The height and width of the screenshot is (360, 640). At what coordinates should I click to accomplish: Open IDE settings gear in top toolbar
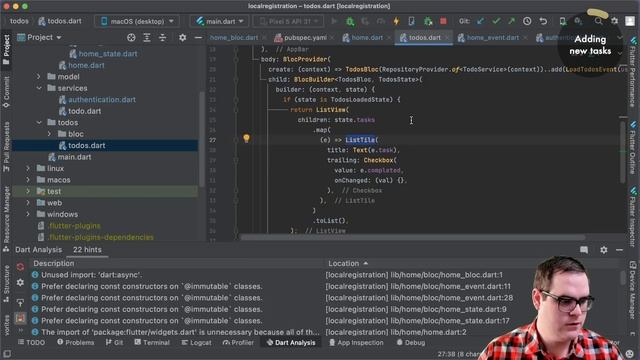click(x=614, y=21)
